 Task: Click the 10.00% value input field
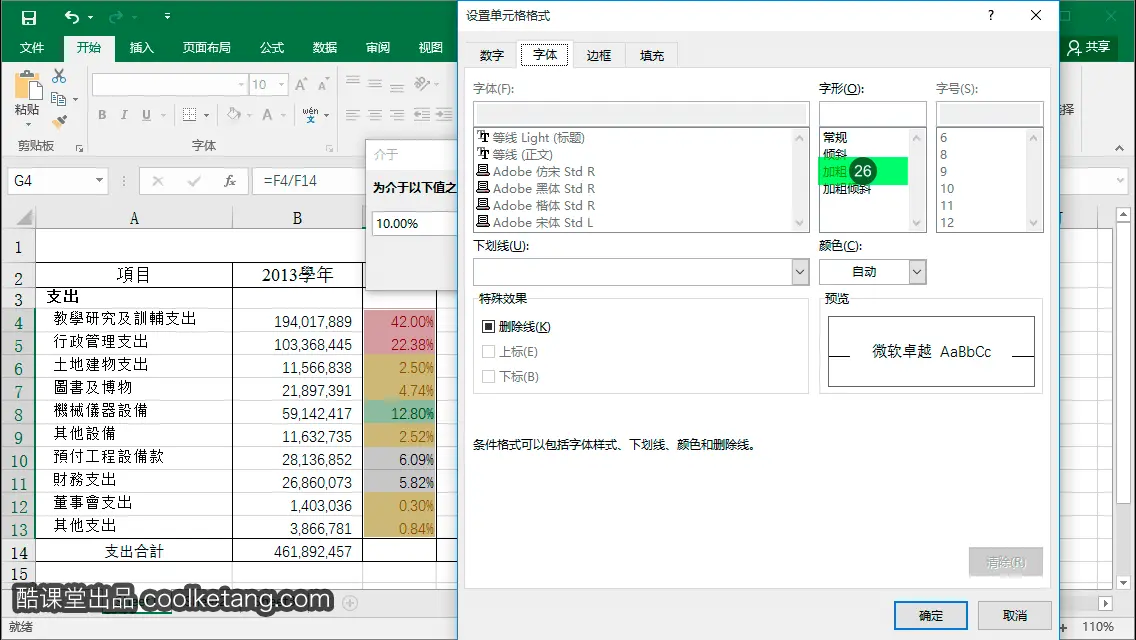pos(414,223)
